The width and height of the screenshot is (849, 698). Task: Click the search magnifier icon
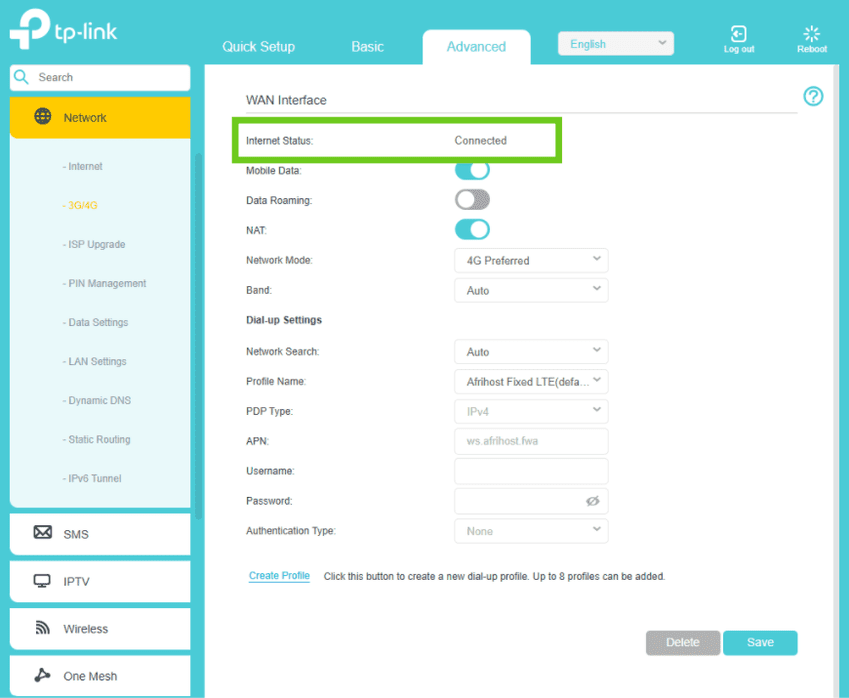click(22, 77)
